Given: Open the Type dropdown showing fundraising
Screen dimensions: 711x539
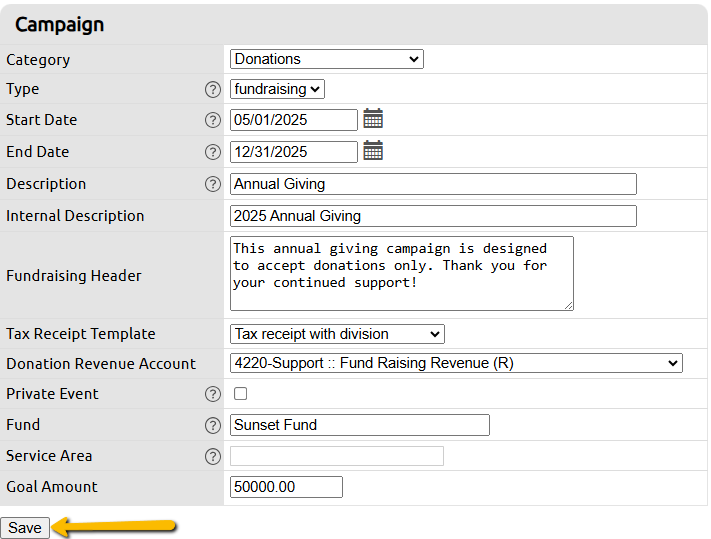Looking at the screenshot, I should 277,89.
